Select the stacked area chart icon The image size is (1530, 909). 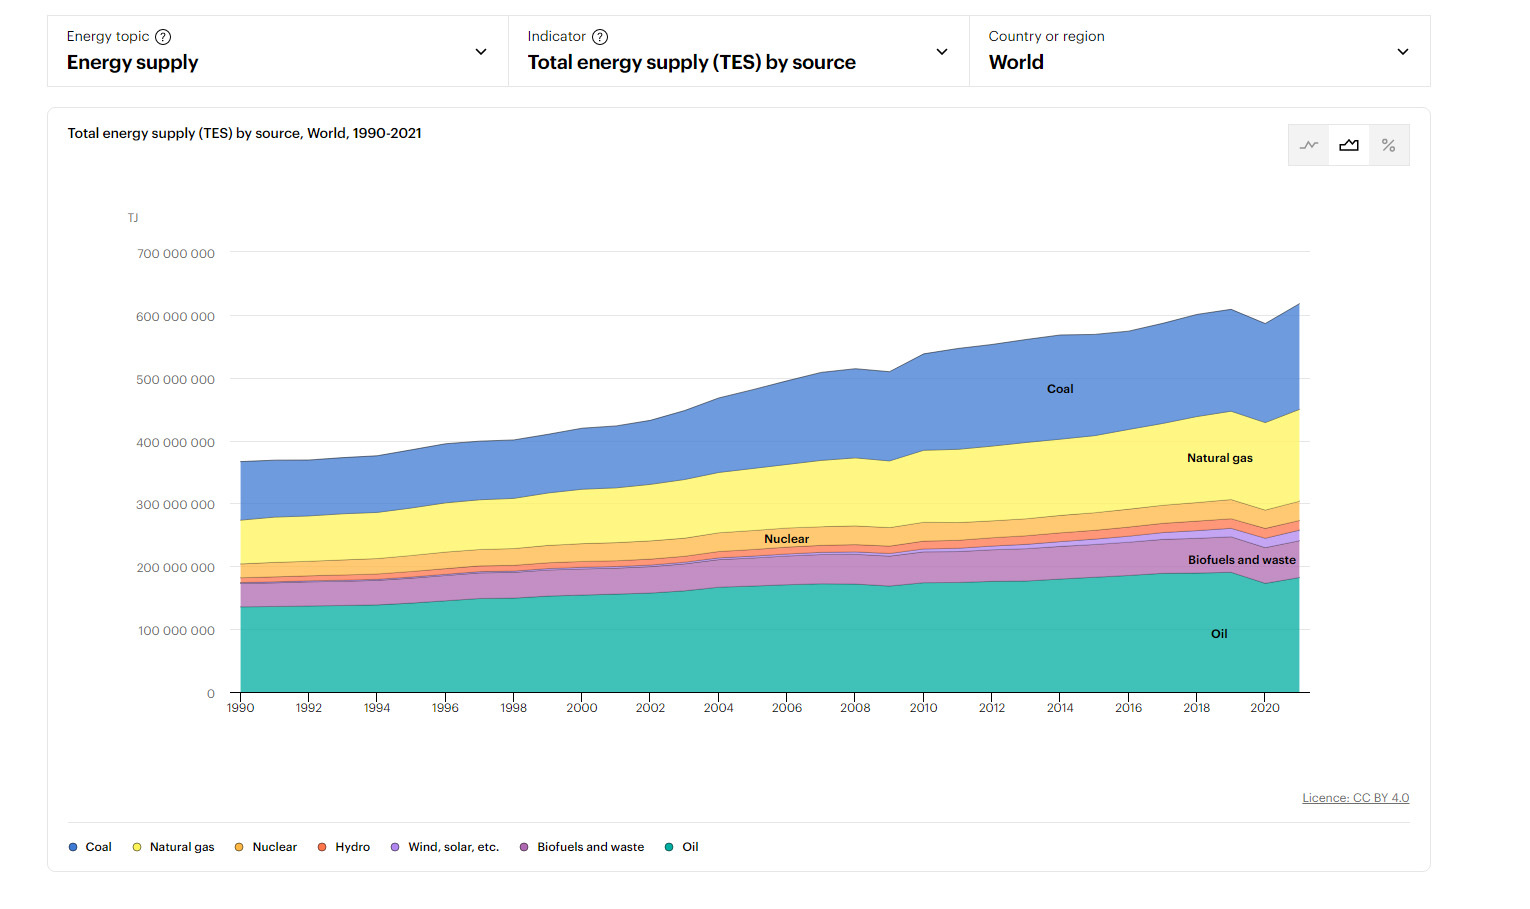coord(1349,146)
